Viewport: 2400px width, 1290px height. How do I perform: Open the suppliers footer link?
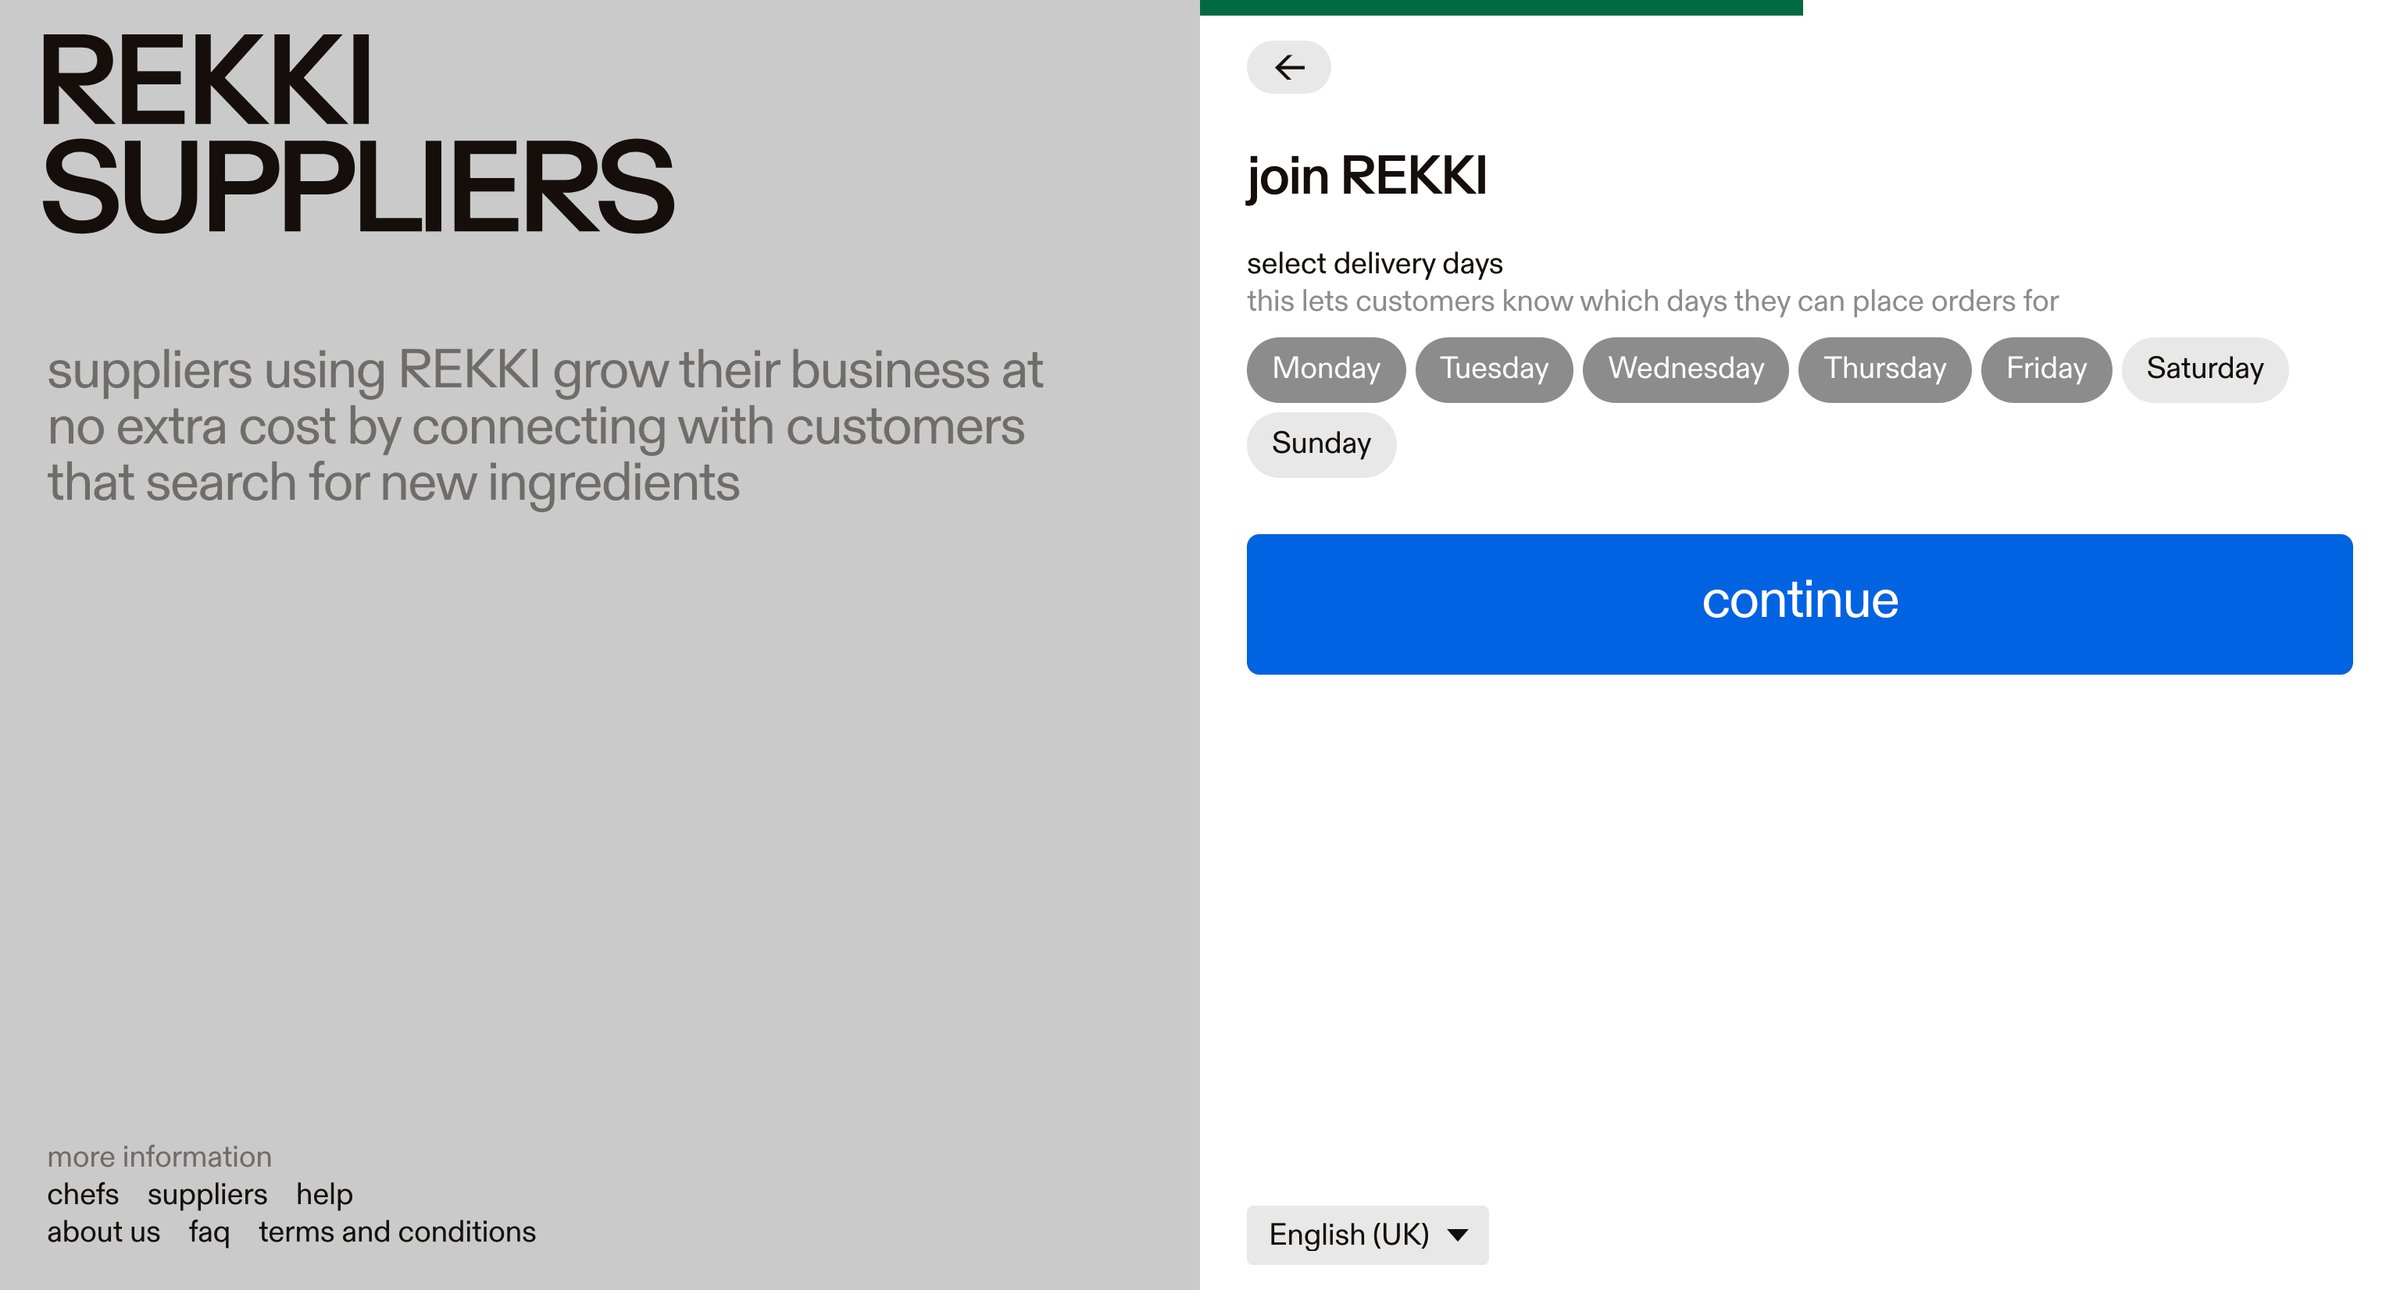pos(207,1195)
